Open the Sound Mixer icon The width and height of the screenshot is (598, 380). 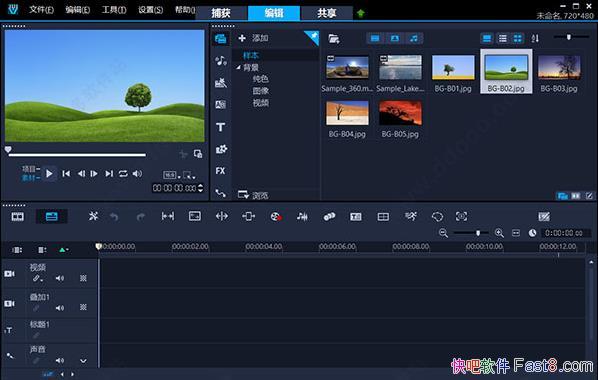302,217
